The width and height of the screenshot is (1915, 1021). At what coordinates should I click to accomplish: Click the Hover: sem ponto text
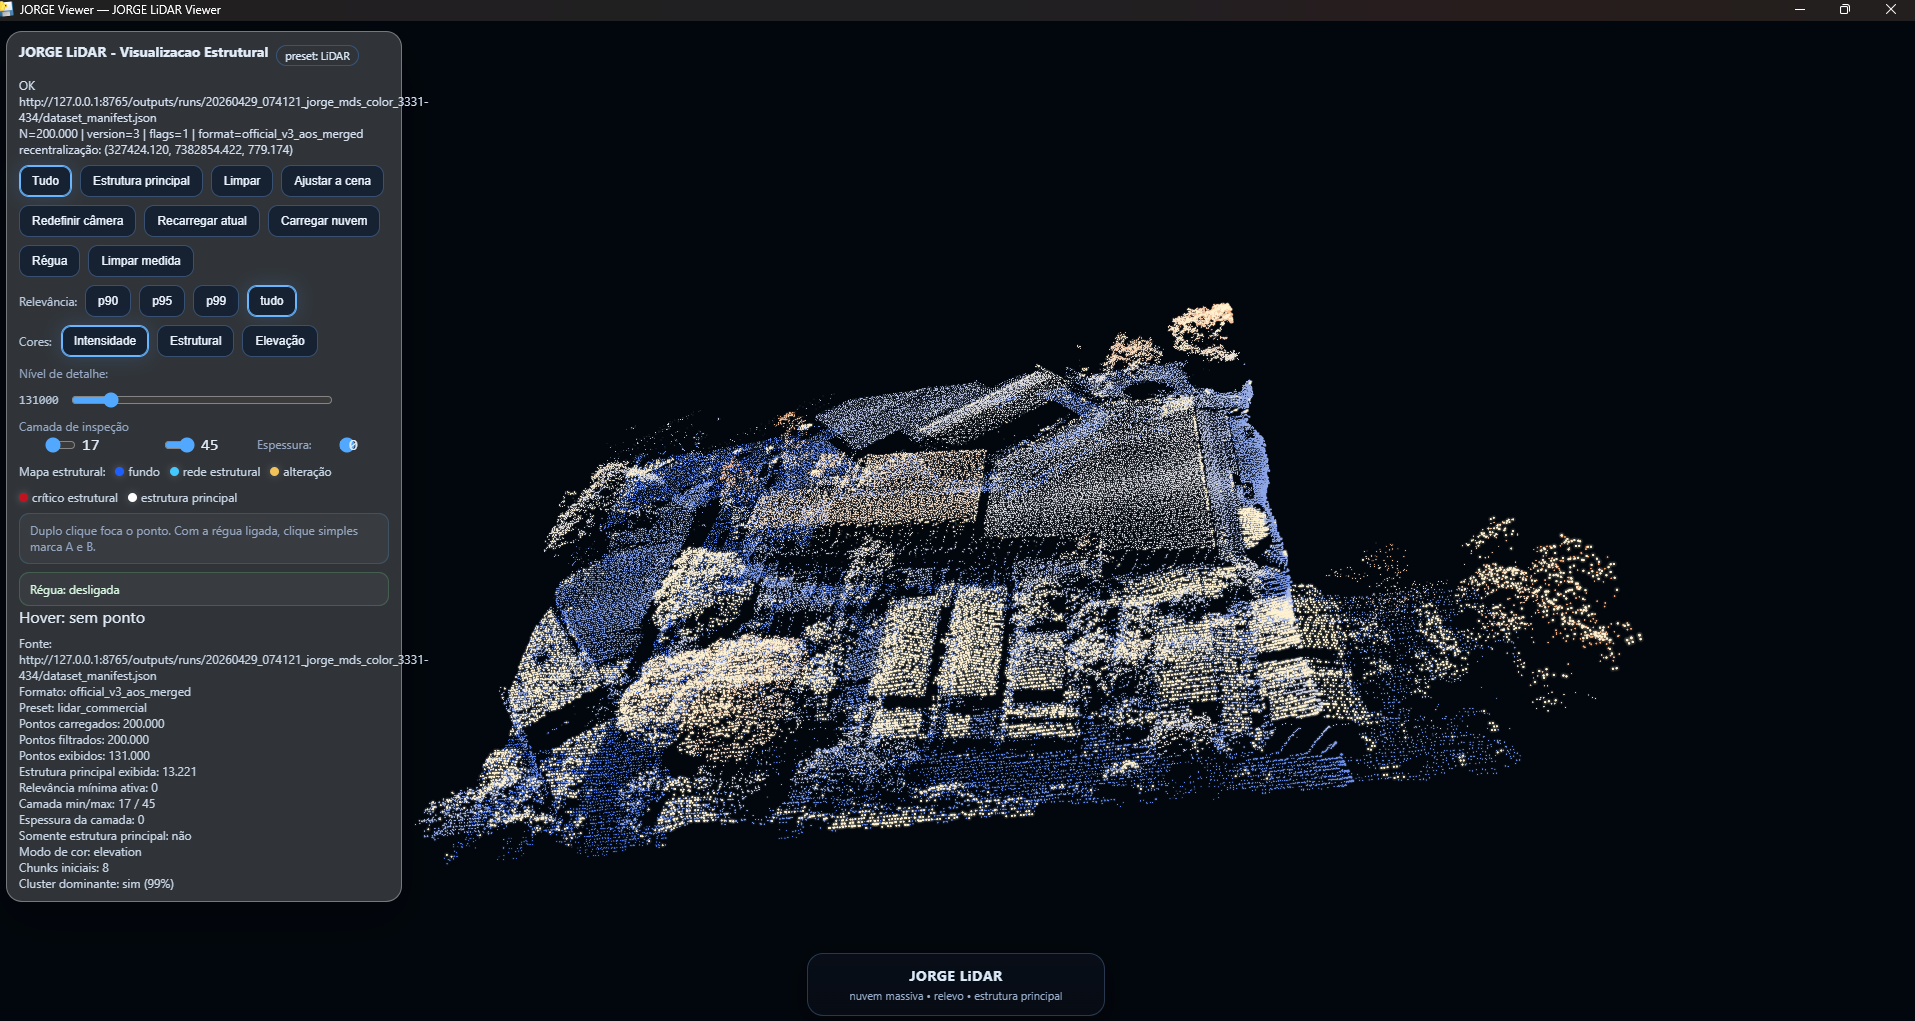coord(82,618)
